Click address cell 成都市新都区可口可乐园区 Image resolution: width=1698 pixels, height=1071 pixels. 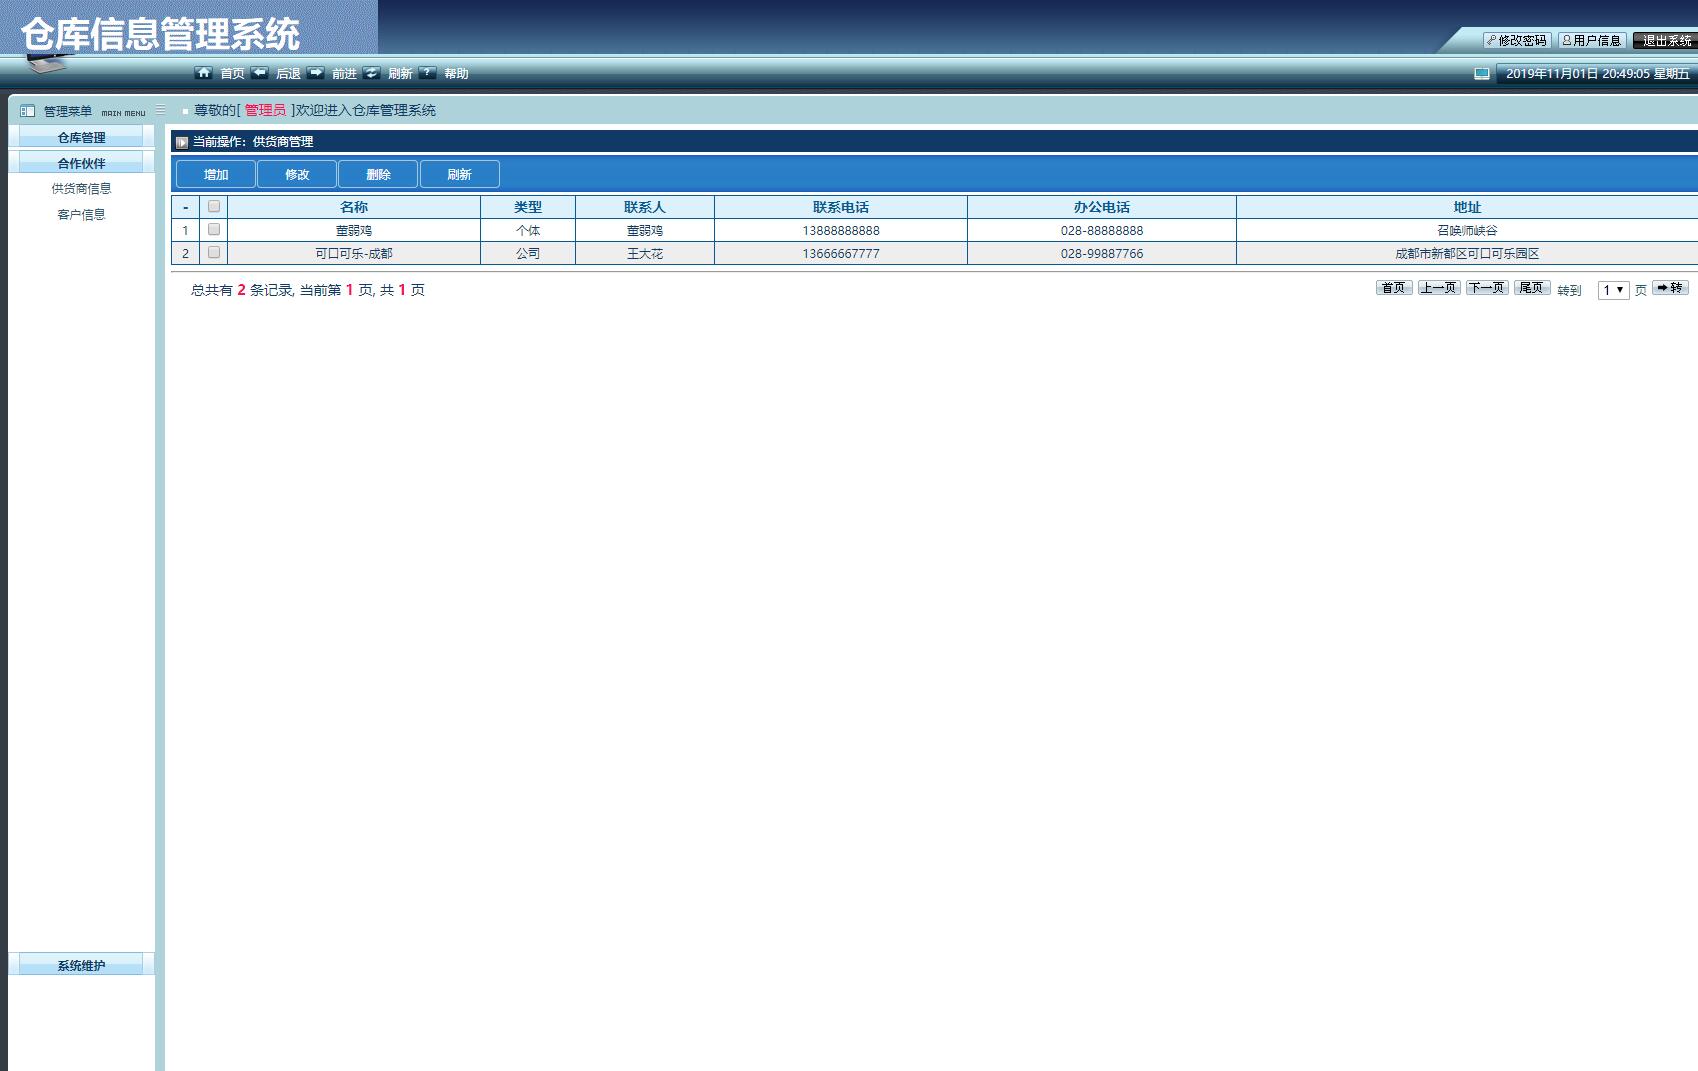1467,254
